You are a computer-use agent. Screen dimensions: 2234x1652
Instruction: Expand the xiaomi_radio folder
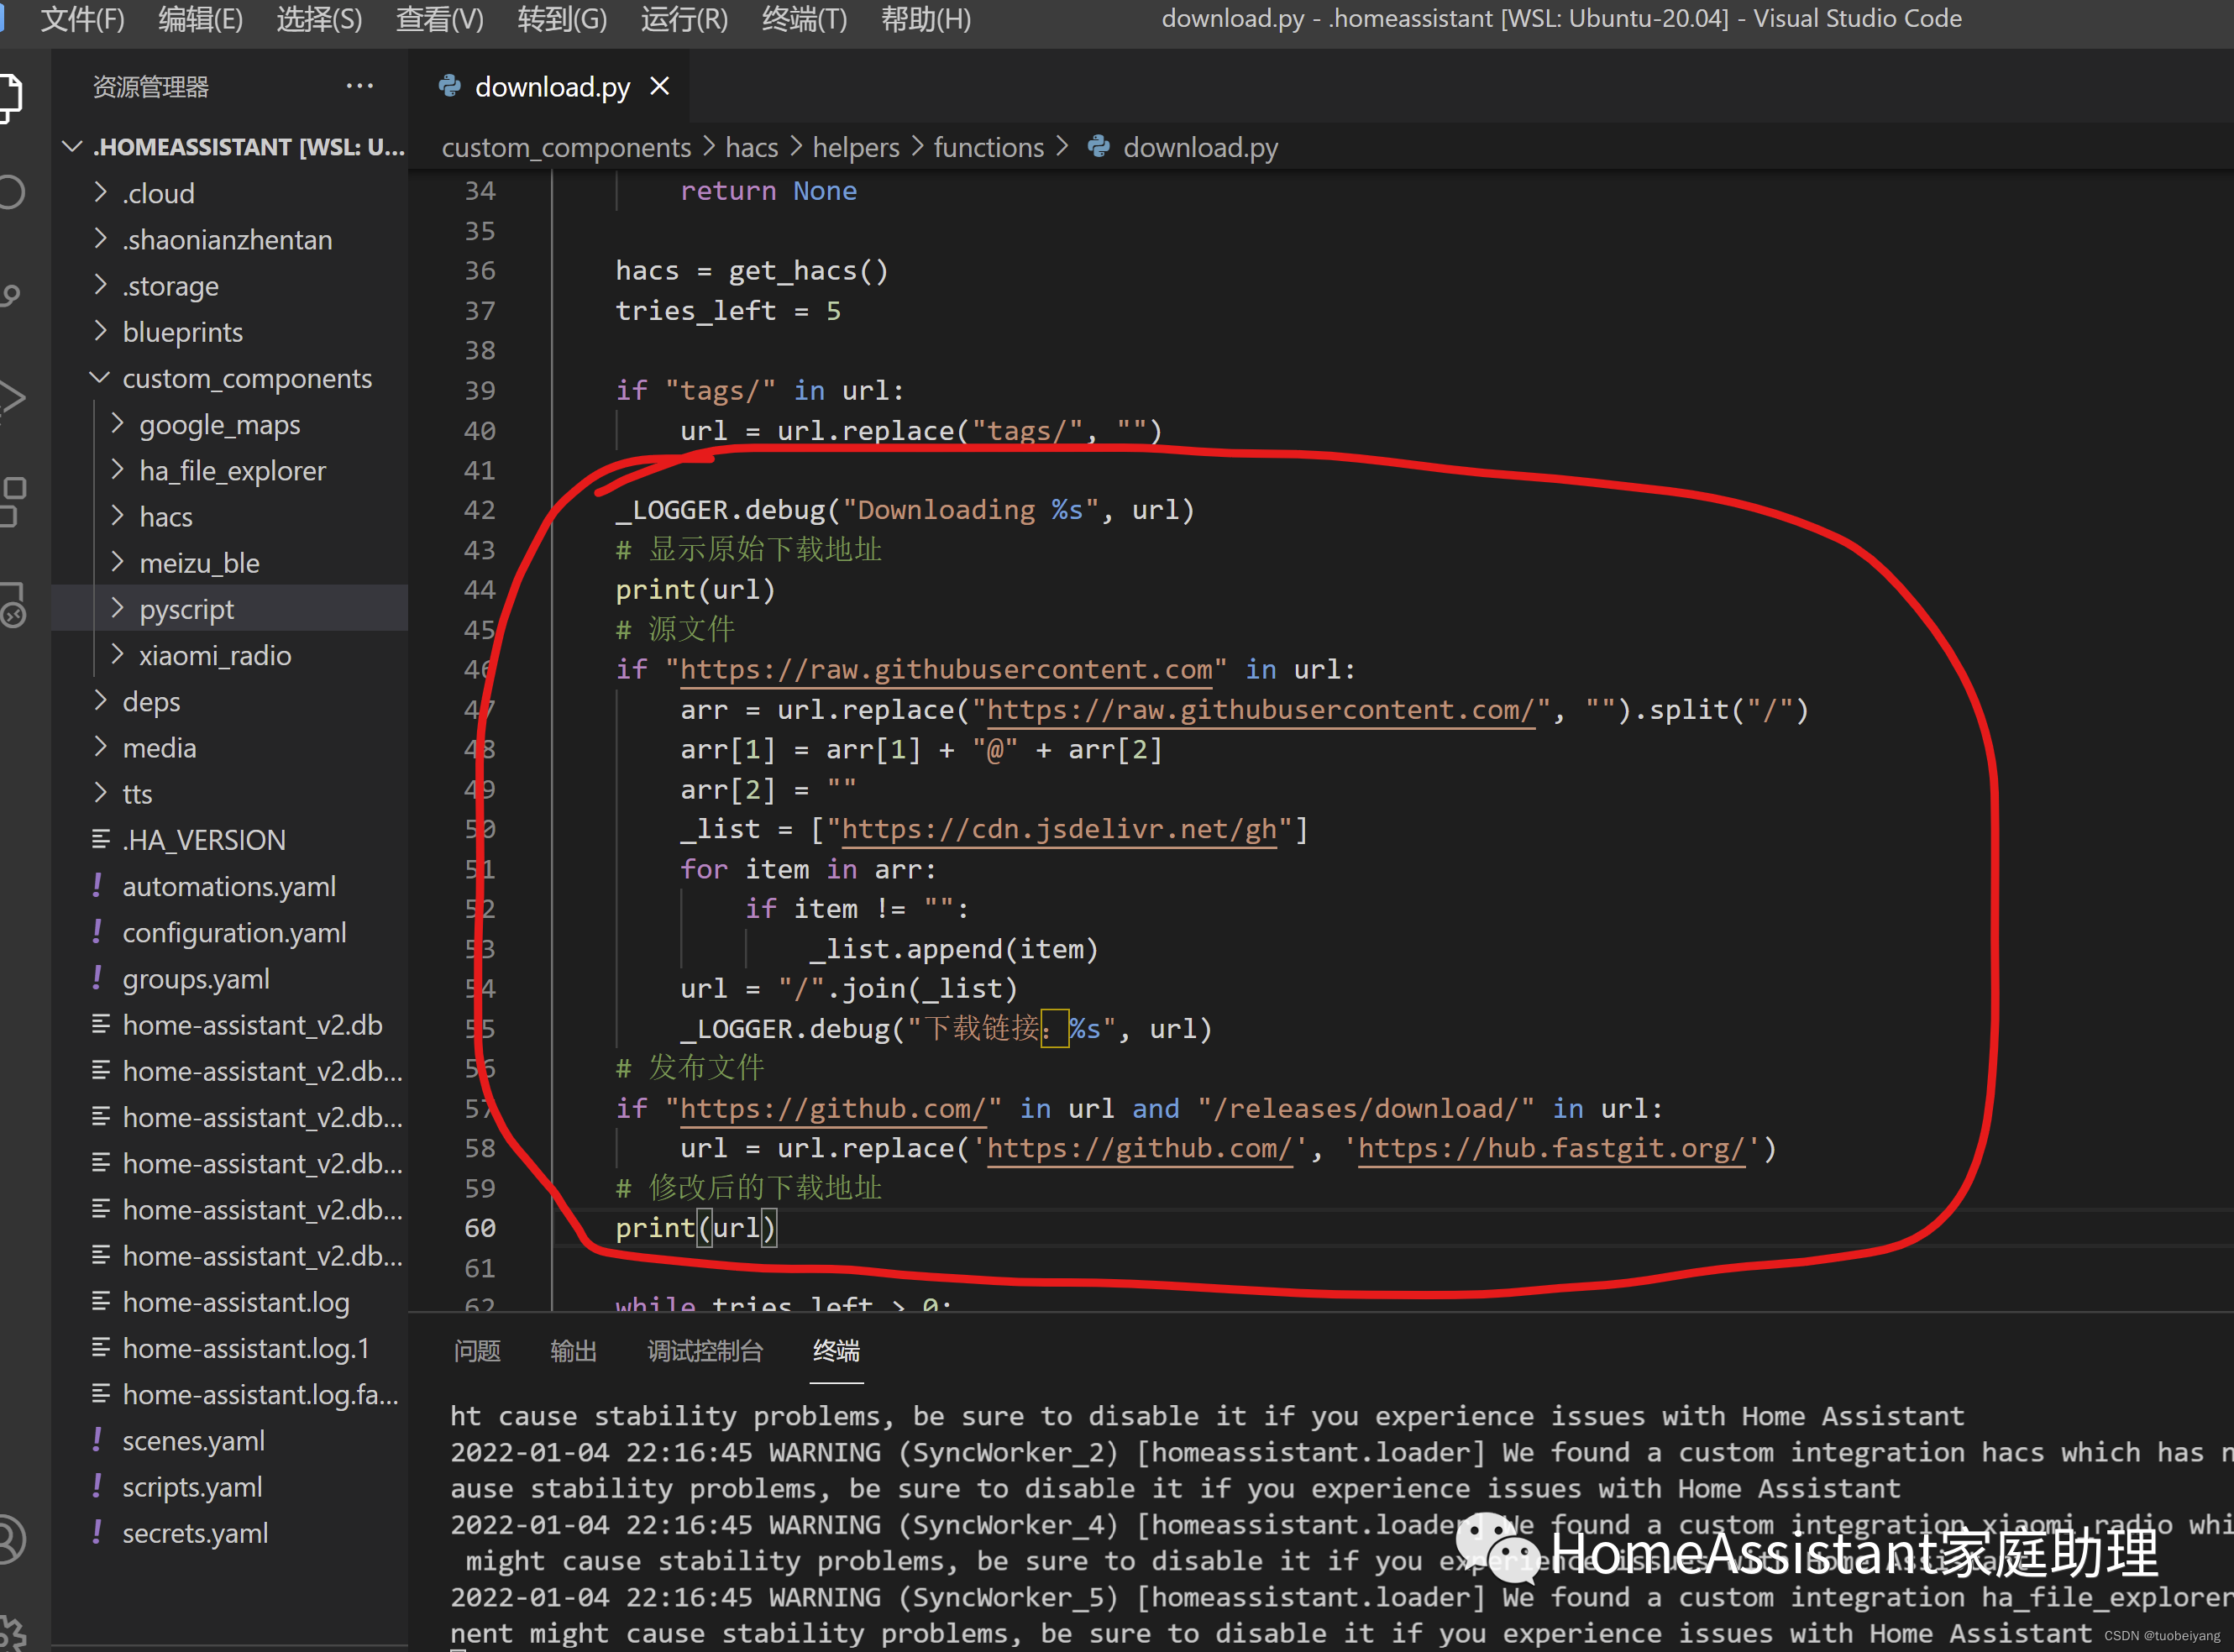[x=230, y=655]
